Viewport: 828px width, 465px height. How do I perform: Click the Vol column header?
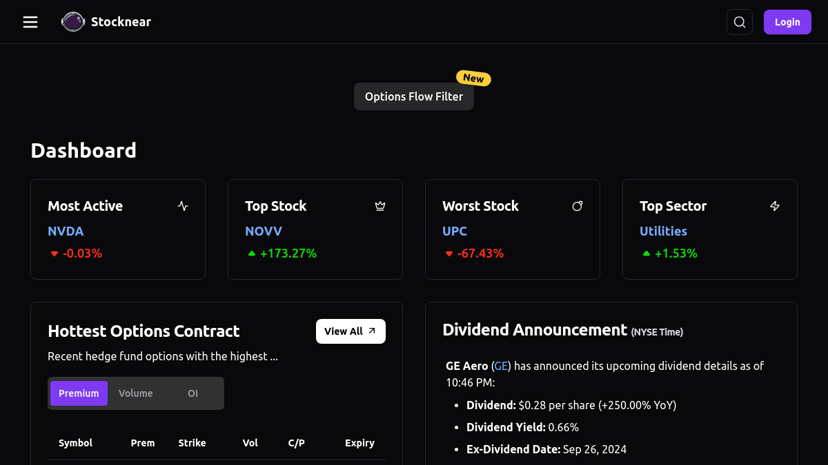click(x=250, y=443)
